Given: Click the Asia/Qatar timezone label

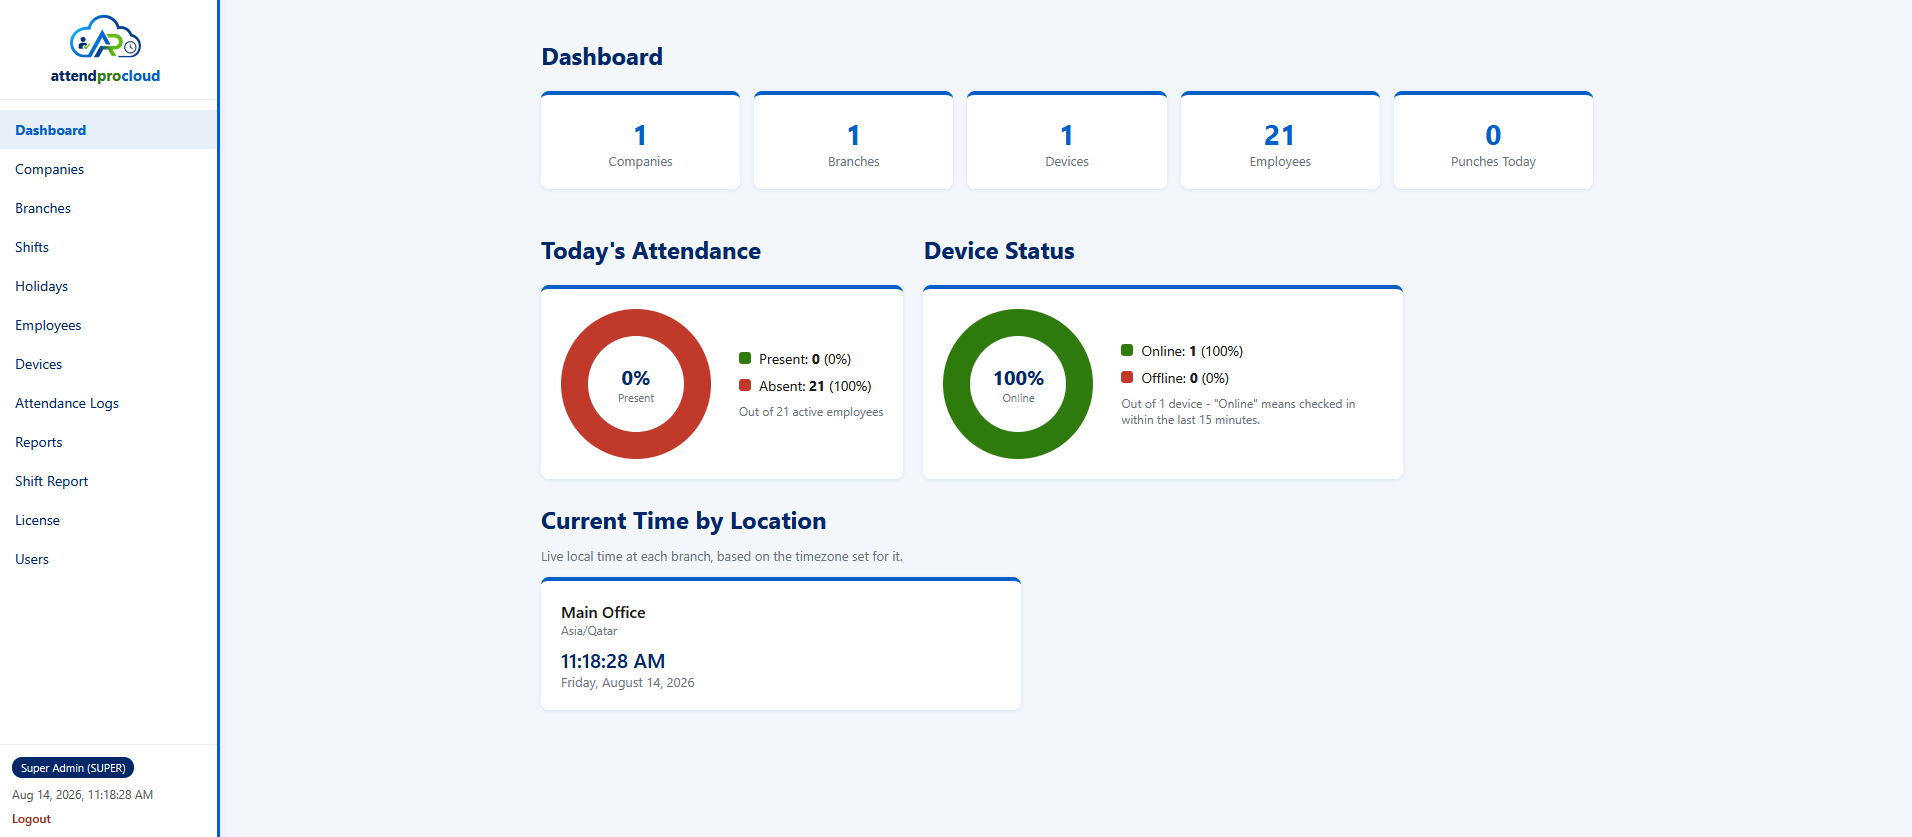Looking at the screenshot, I should [x=589, y=631].
